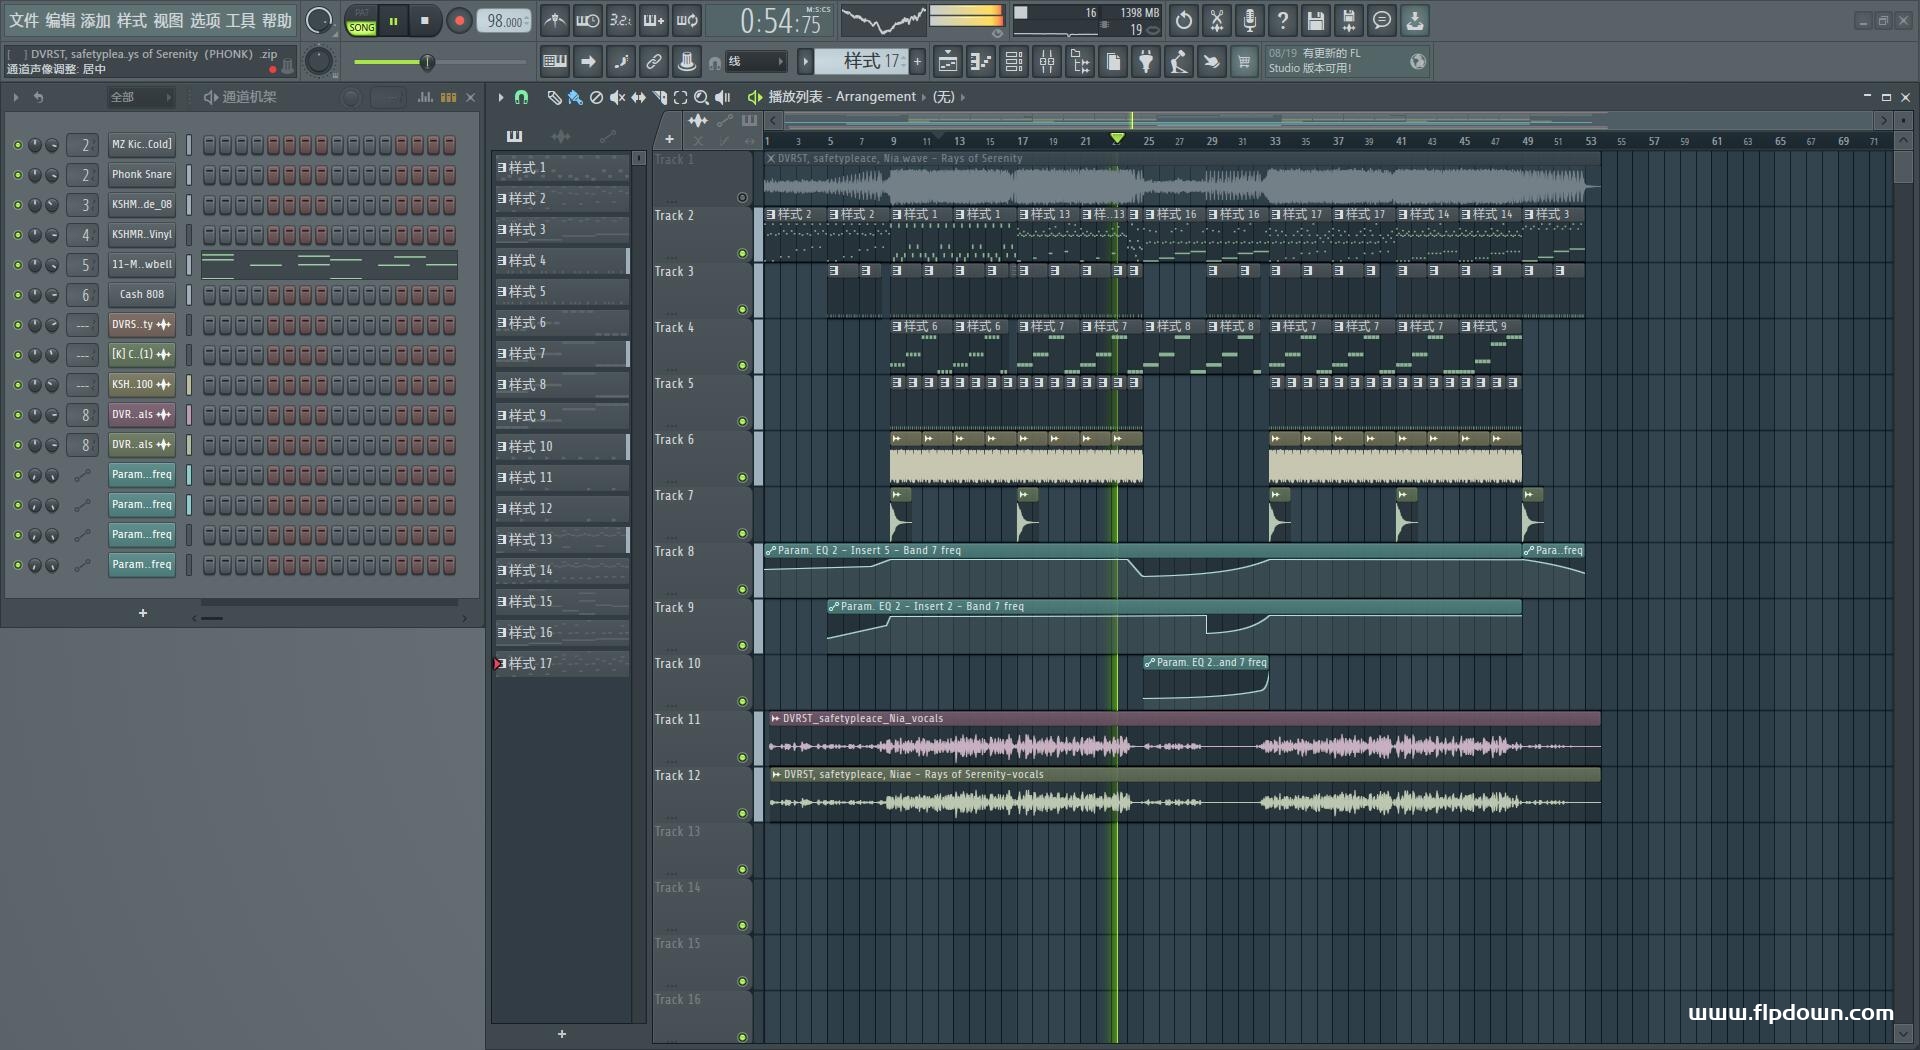This screenshot has width=1920, height=1050.
Task: Click the save project icon
Action: coord(1315,20)
